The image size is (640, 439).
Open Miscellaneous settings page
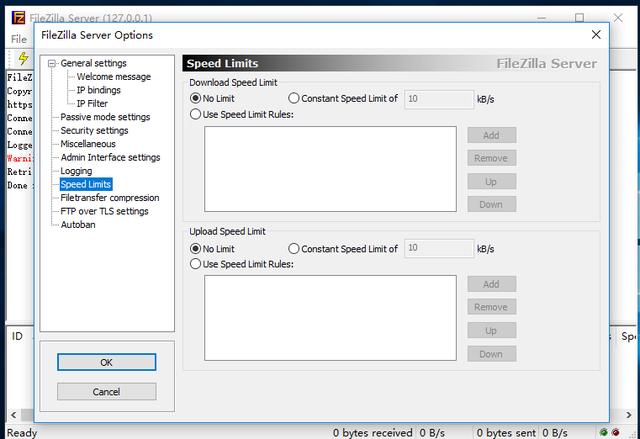point(88,144)
